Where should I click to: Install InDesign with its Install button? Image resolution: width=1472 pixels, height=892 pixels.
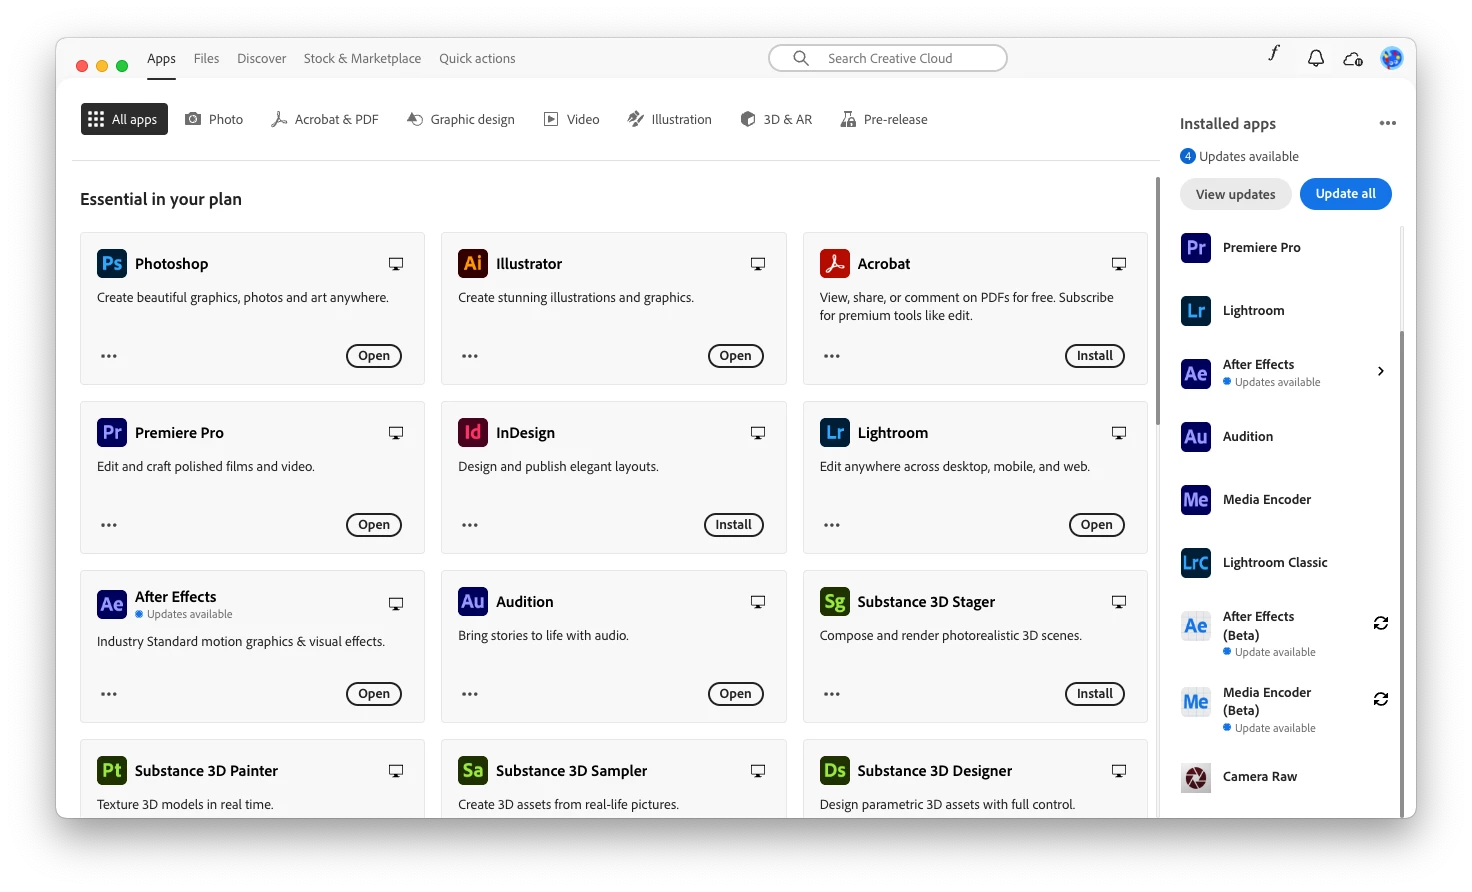click(733, 525)
